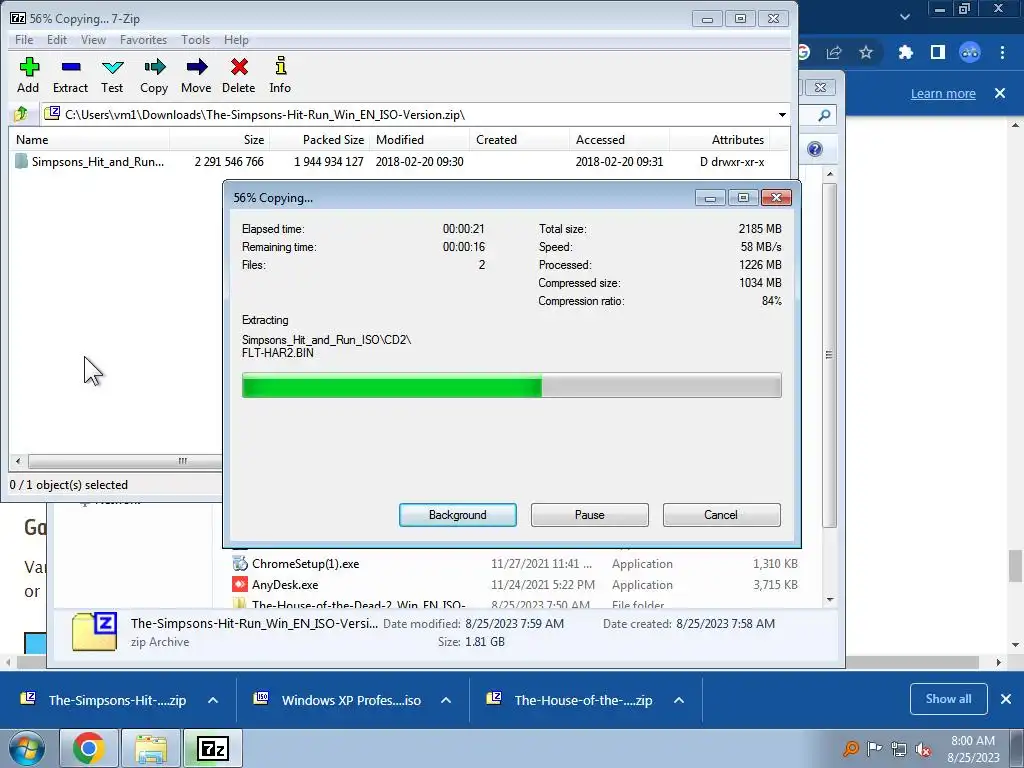Sort by Name column header
Viewport: 1024px width, 768px height.
tap(90, 140)
